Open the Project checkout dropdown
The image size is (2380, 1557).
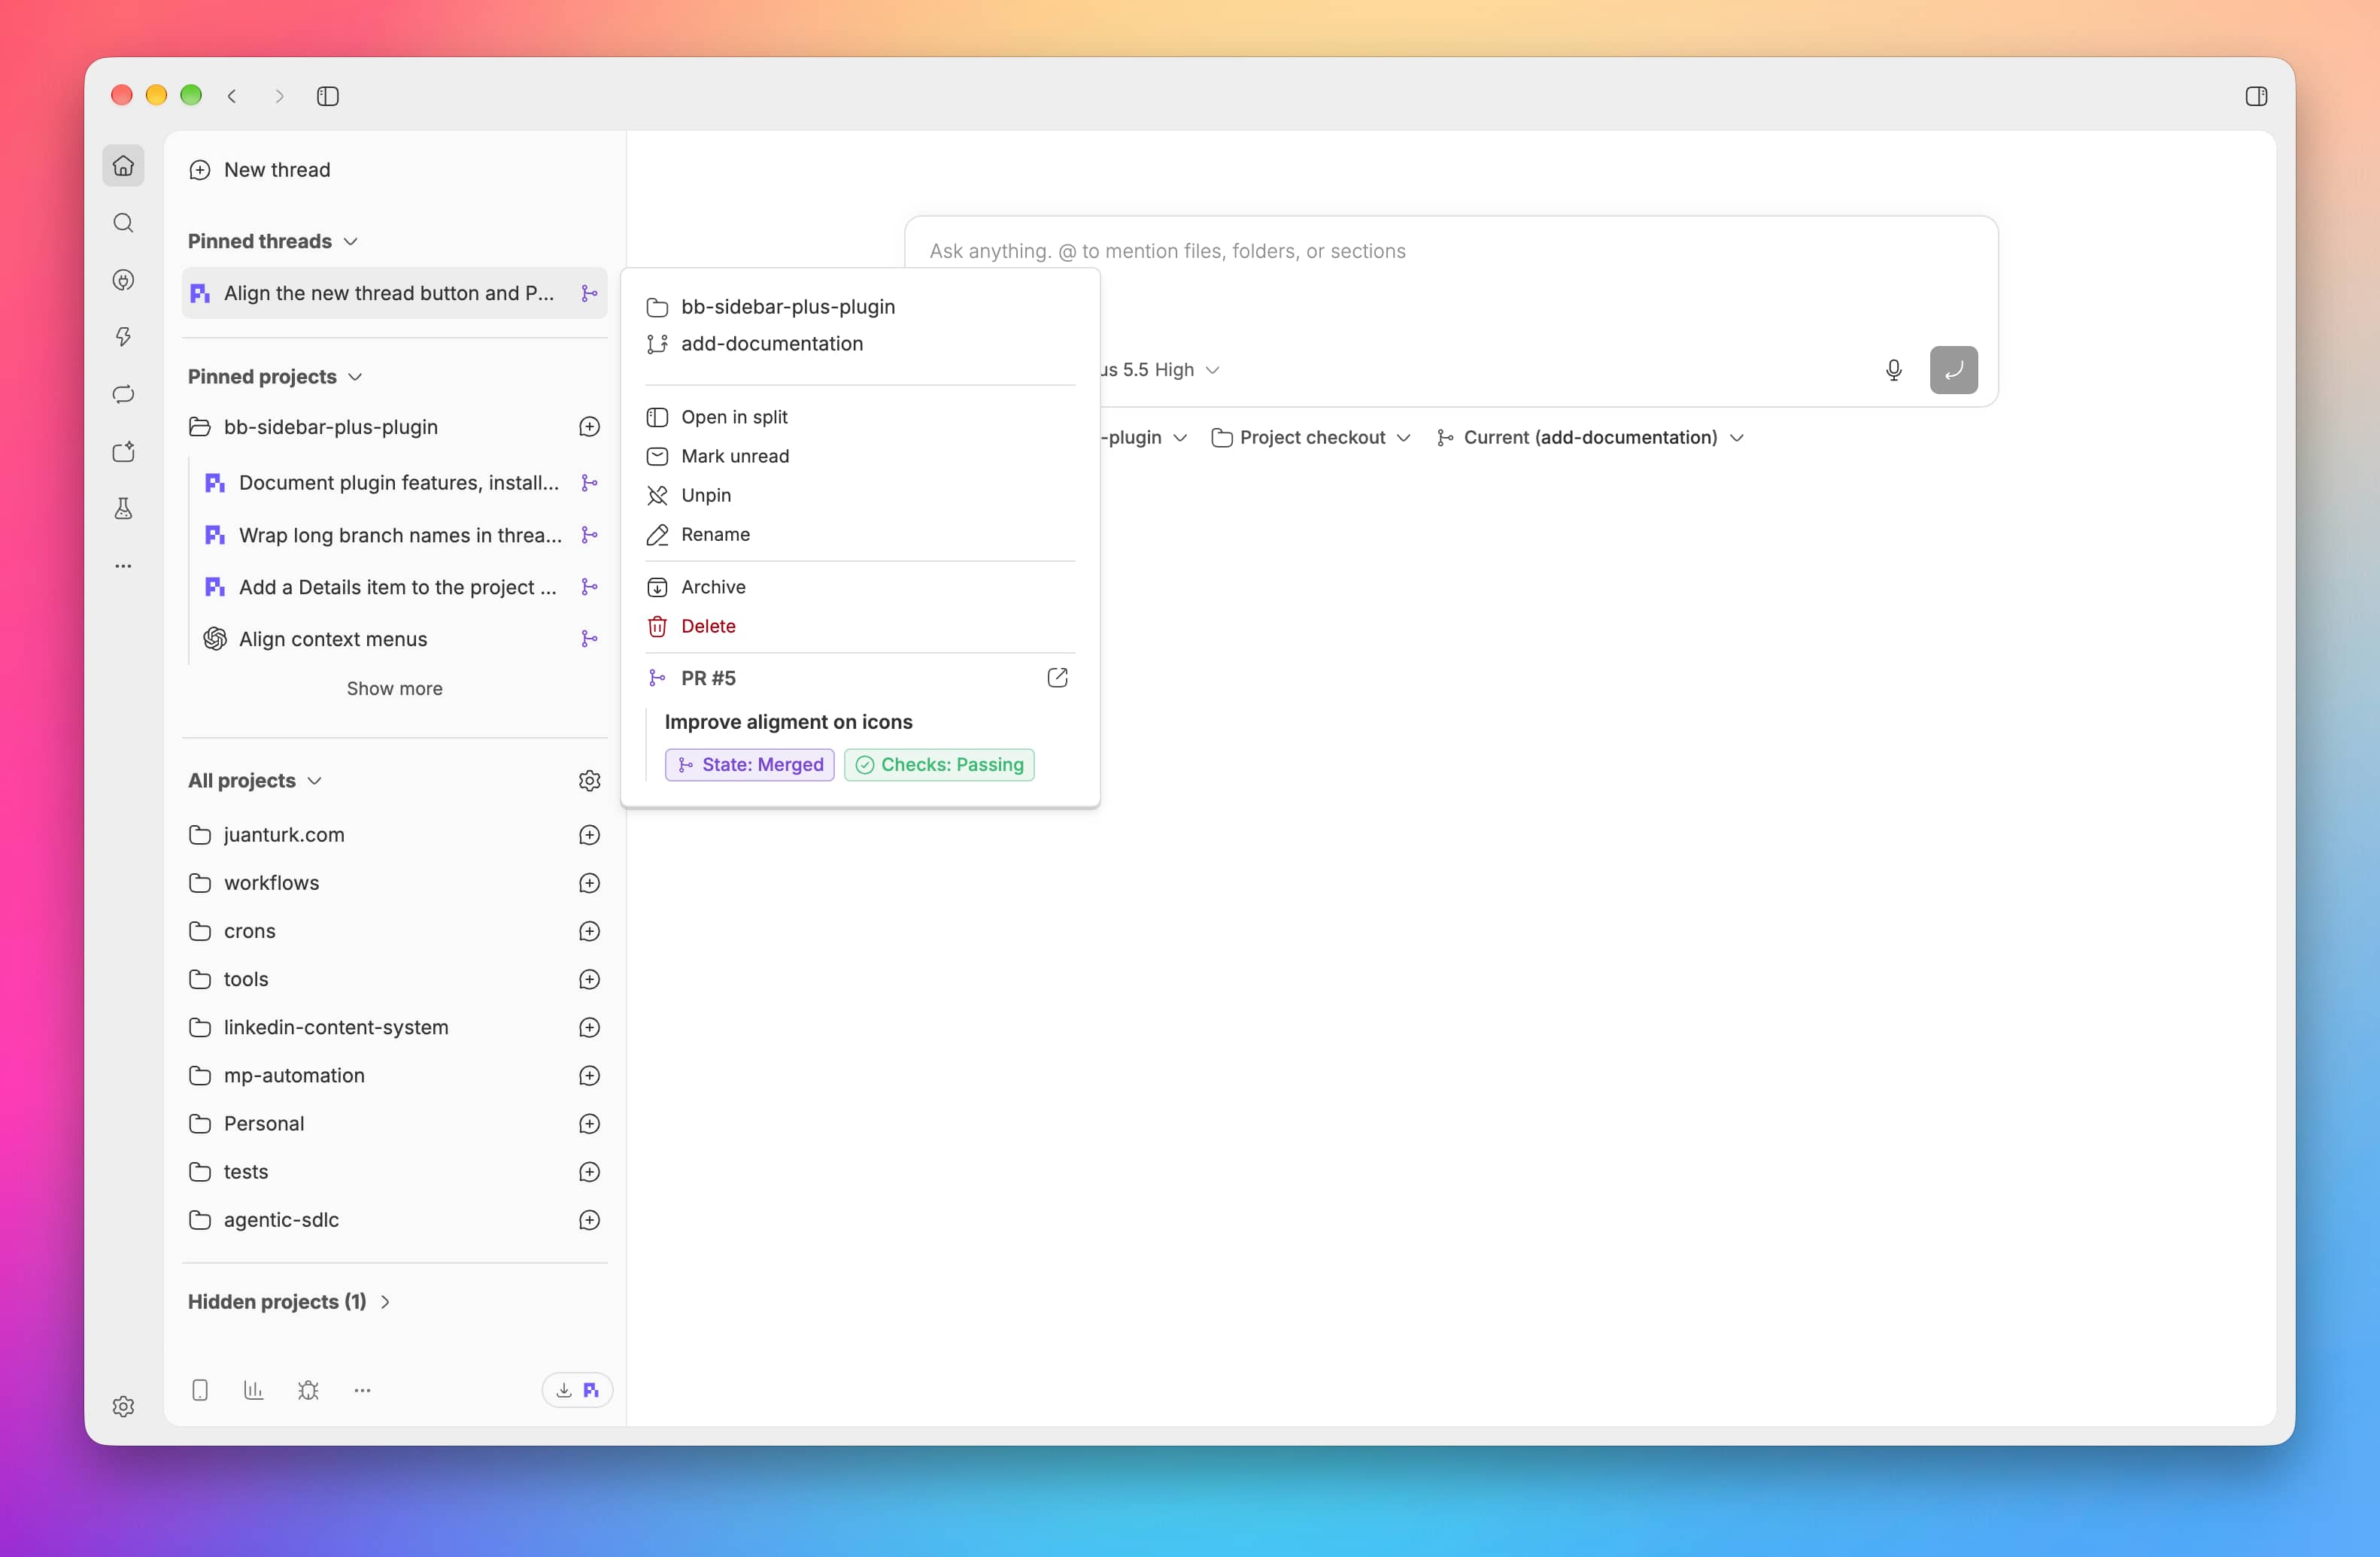[x=1311, y=438]
